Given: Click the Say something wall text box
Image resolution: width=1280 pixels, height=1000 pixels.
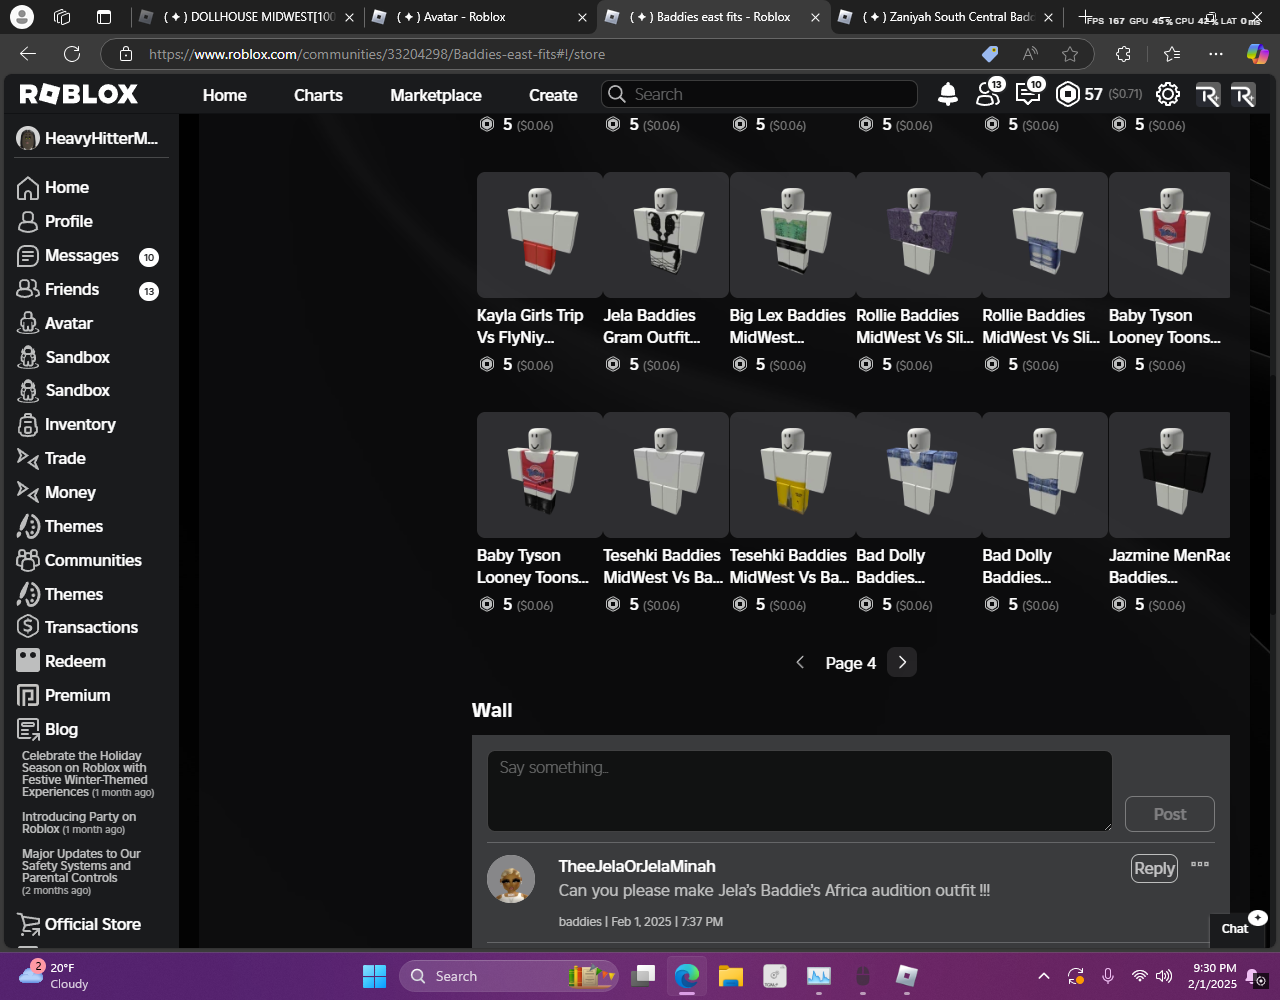Looking at the screenshot, I should click(x=800, y=790).
